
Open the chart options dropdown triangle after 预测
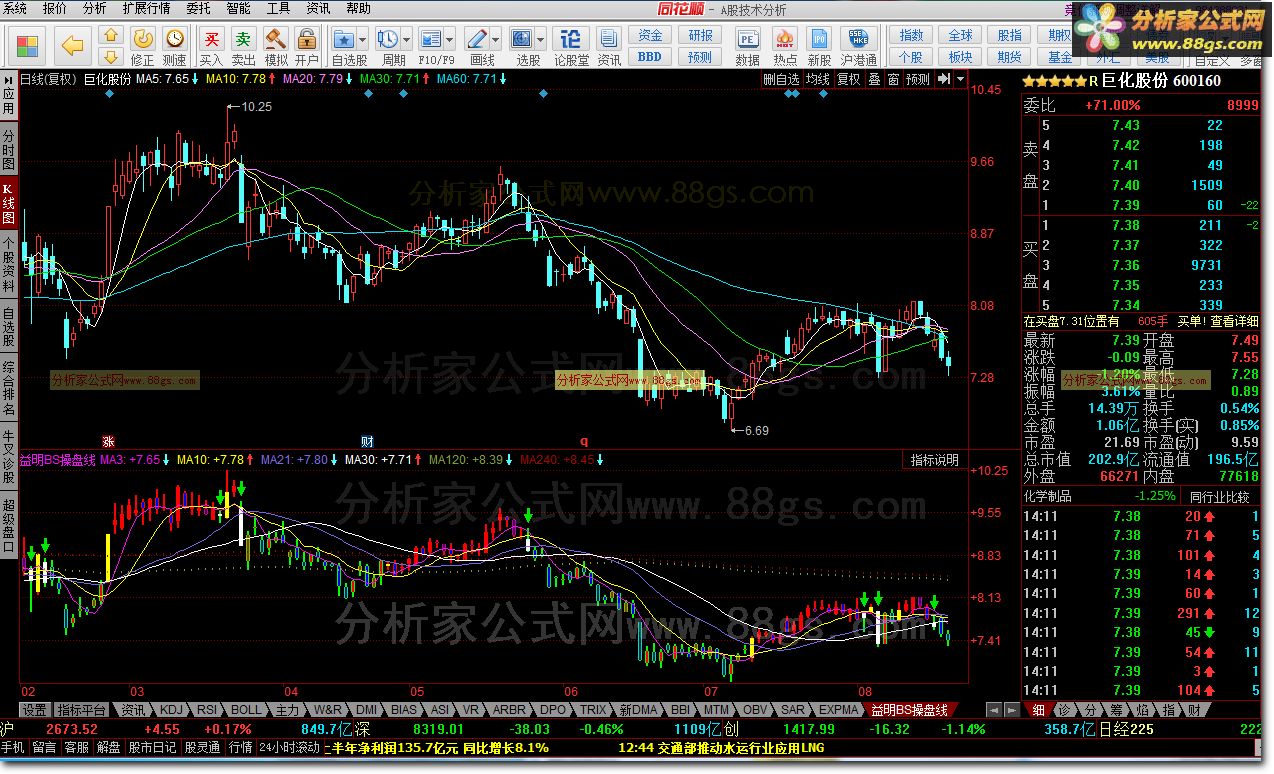point(961,79)
